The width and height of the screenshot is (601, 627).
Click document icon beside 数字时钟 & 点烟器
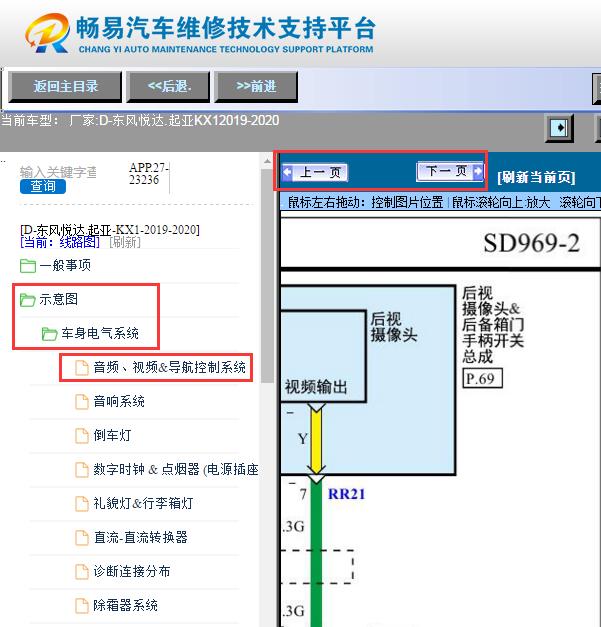tap(82, 469)
